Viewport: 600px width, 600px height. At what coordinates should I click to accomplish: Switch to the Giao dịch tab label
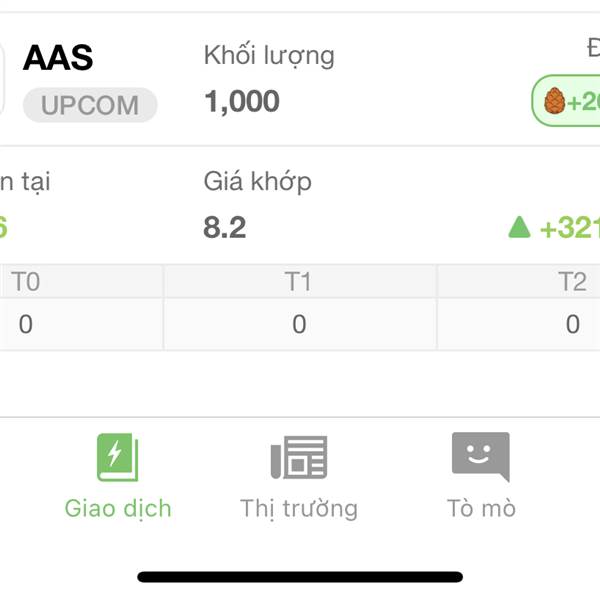118,509
